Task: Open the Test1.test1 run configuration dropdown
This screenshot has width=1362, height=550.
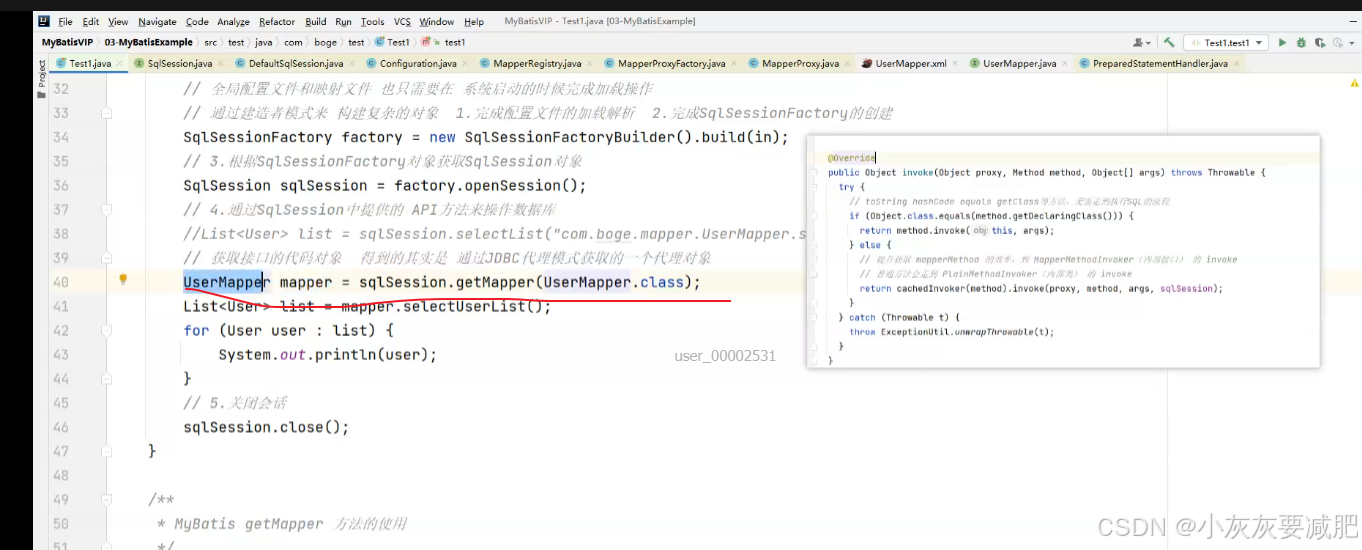Action: [x=1226, y=43]
